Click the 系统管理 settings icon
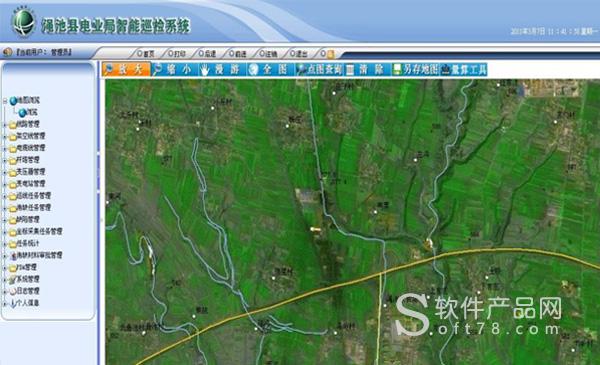600x365 pixels. (x=13, y=280)
